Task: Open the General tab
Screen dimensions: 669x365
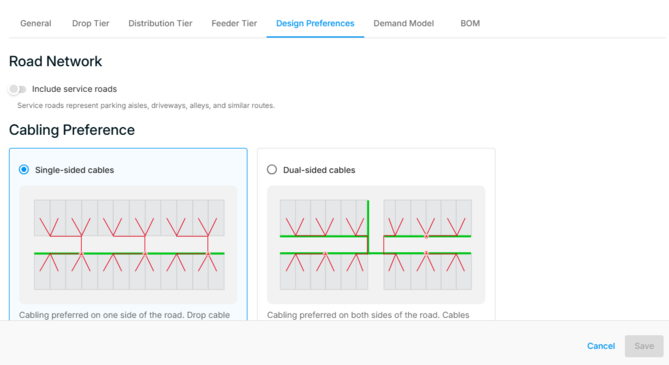Action: coord(35,23)
